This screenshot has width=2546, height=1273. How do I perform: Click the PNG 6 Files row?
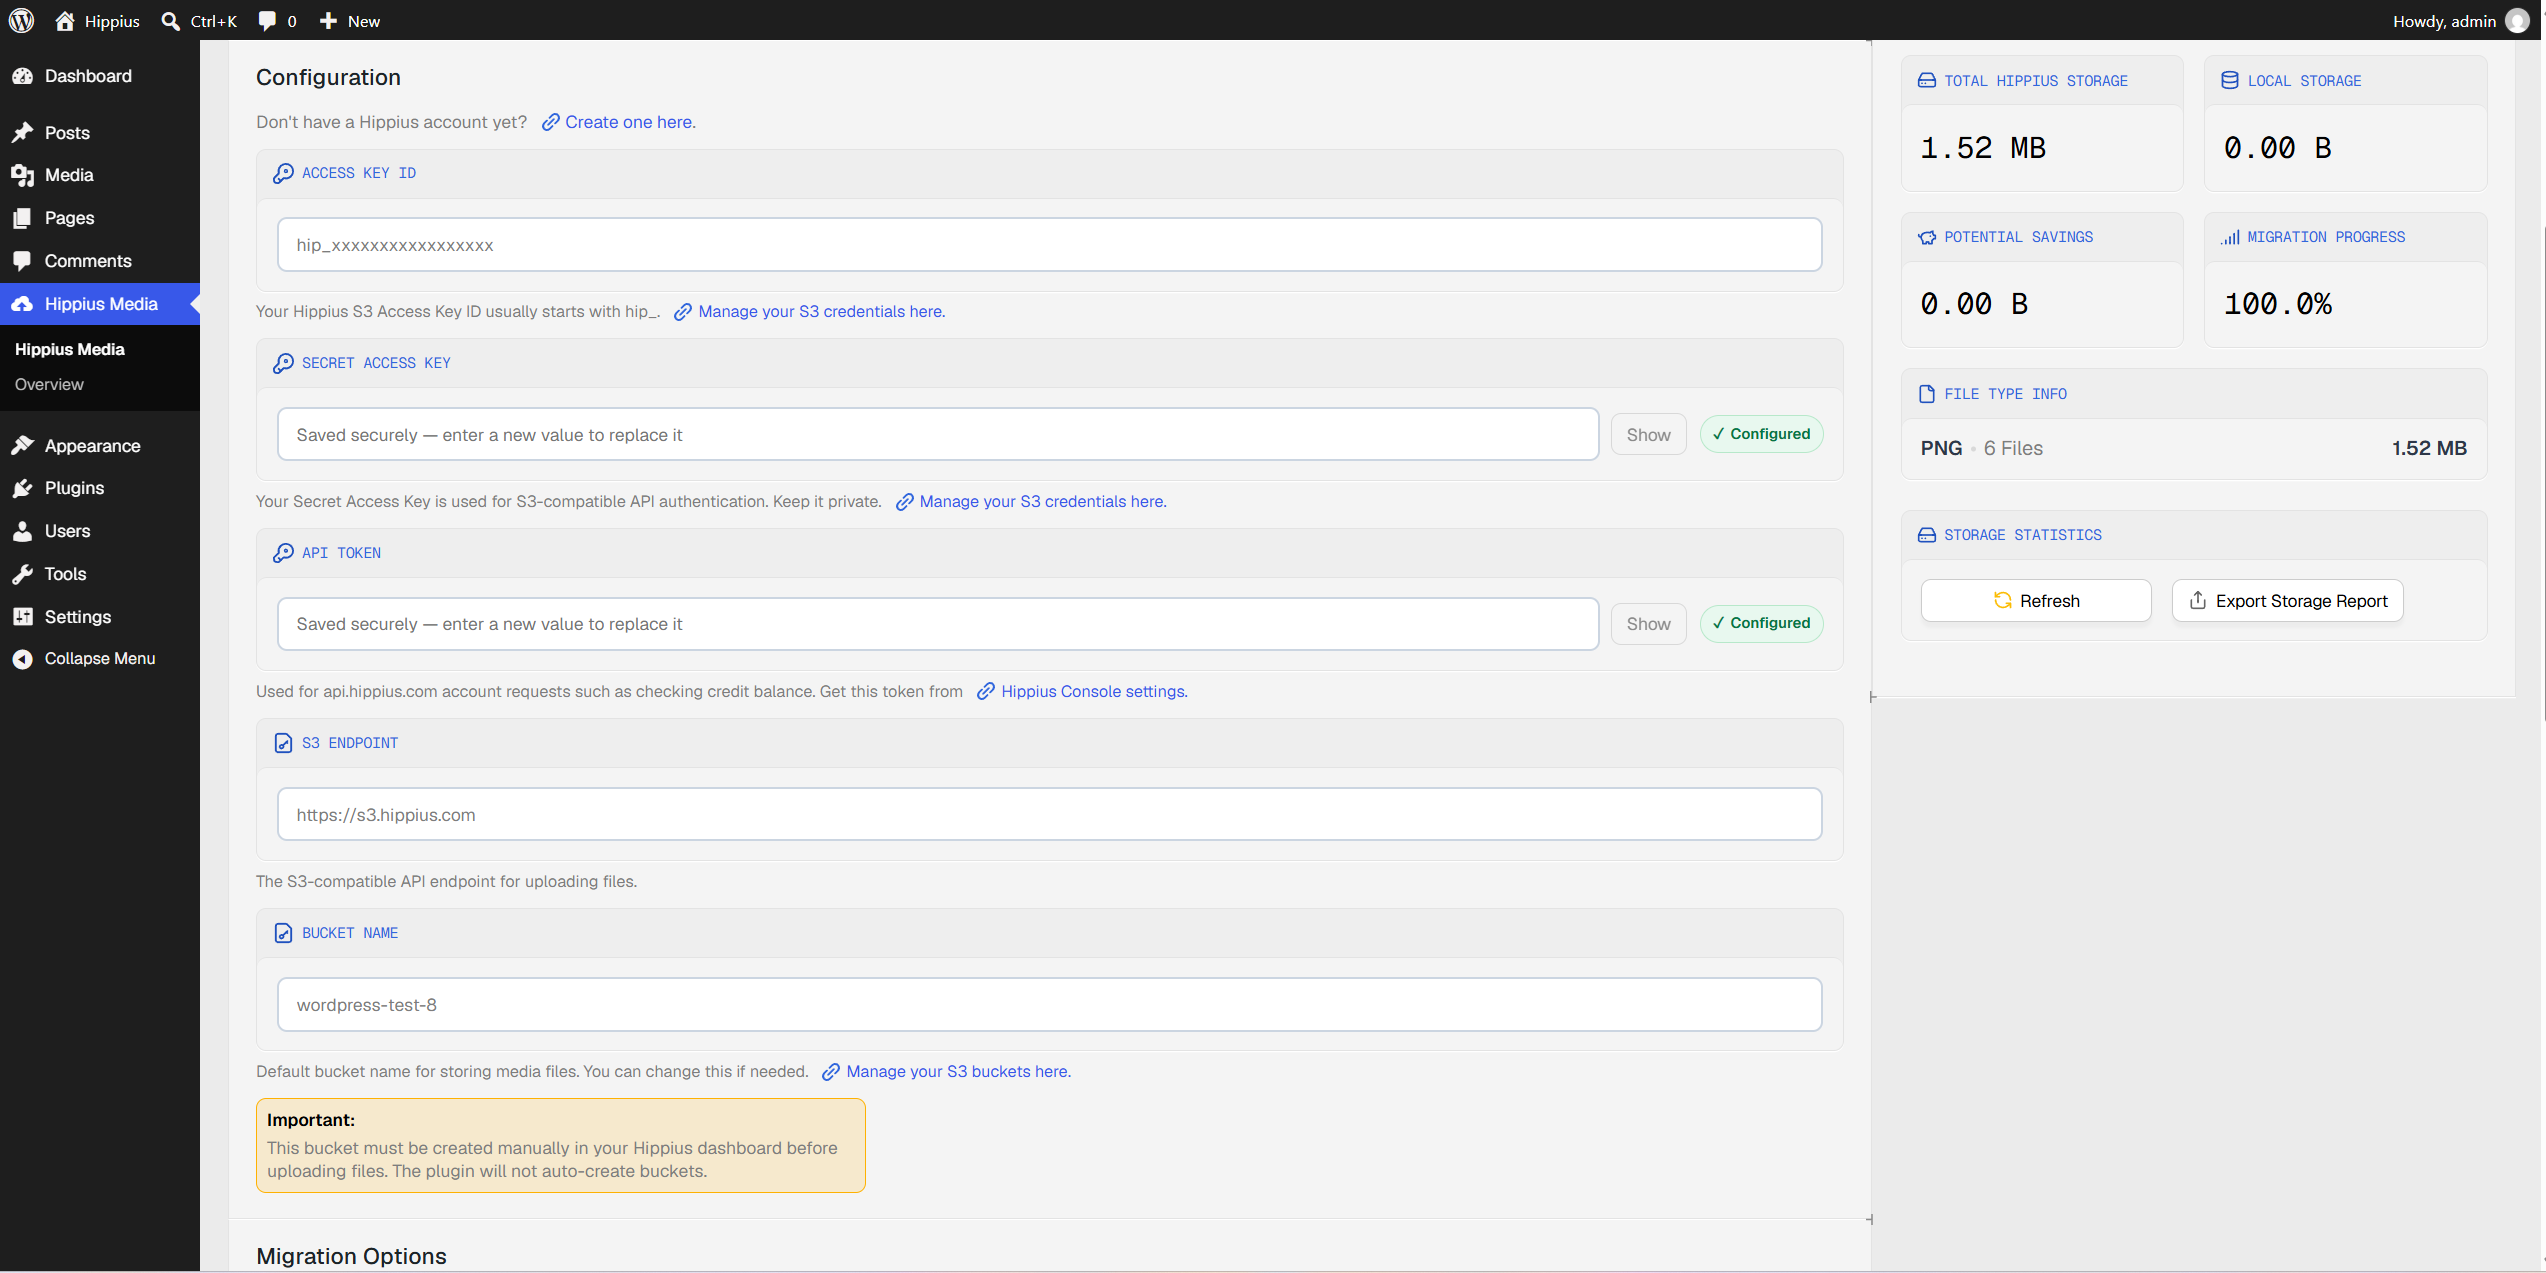[x=2193, y=448]
